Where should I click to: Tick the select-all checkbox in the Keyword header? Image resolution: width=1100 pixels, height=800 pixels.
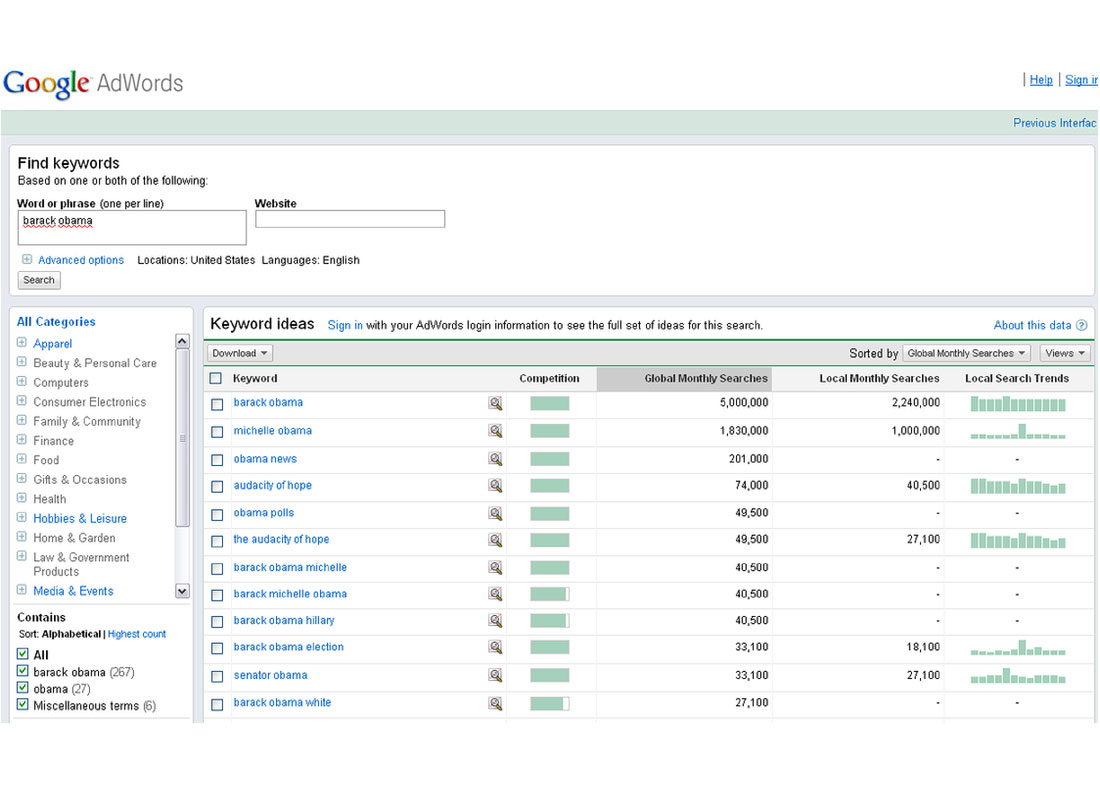pyautogui.click(x=216, y=379)
